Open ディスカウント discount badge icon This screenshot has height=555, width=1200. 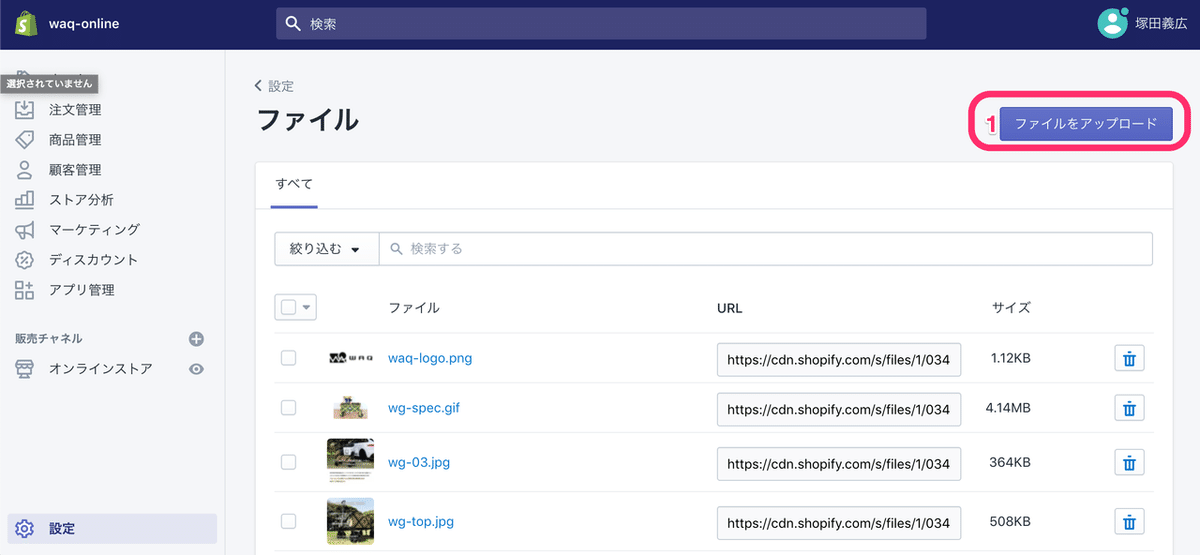(25, 260)
